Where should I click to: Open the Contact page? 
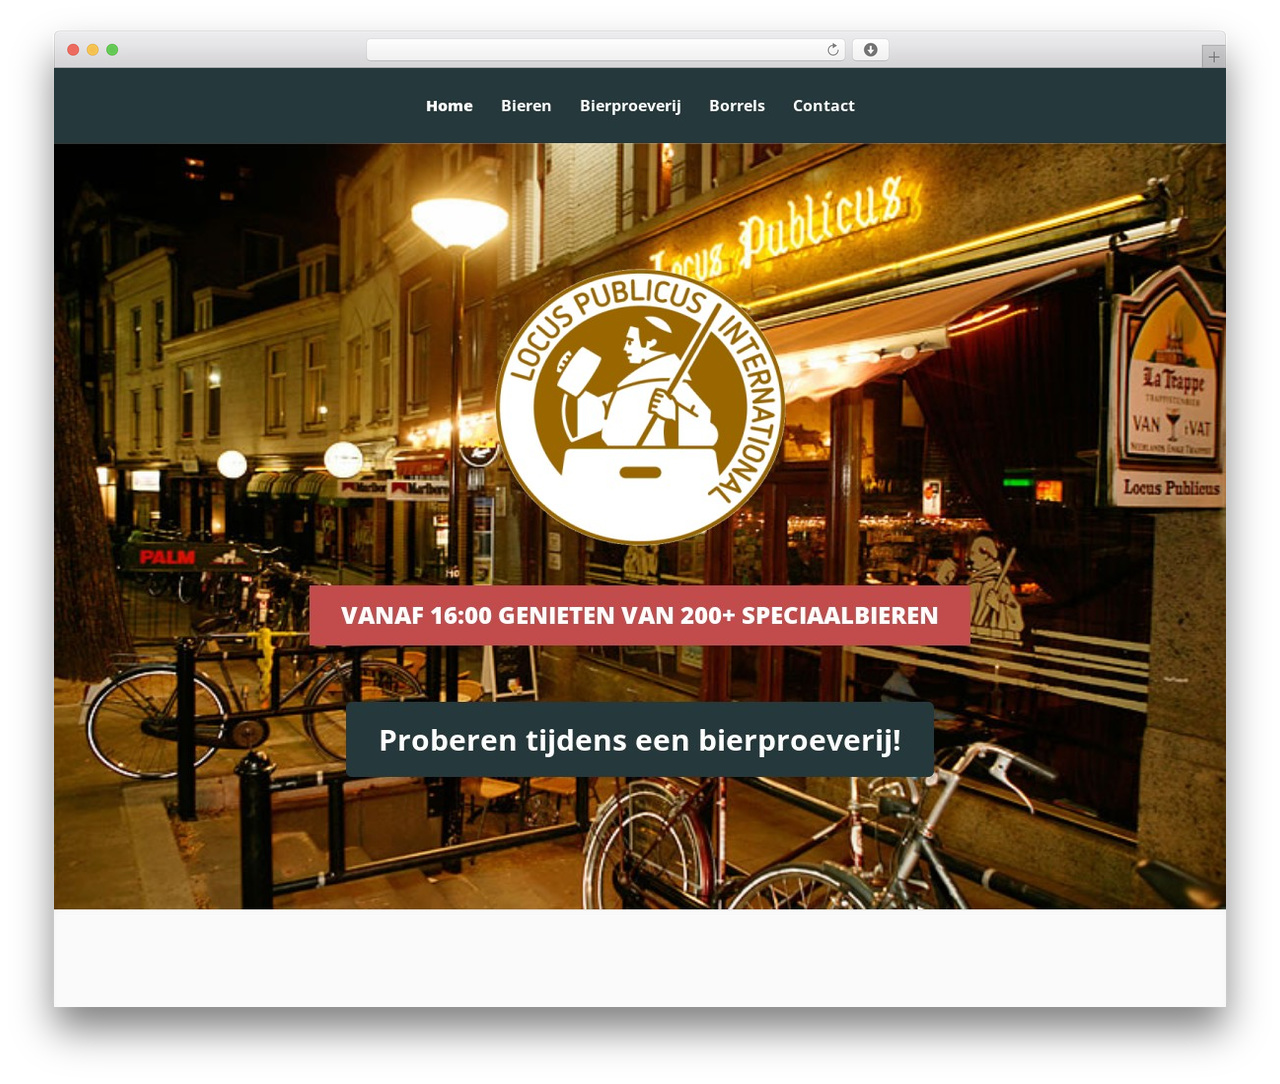pos(824,106)
